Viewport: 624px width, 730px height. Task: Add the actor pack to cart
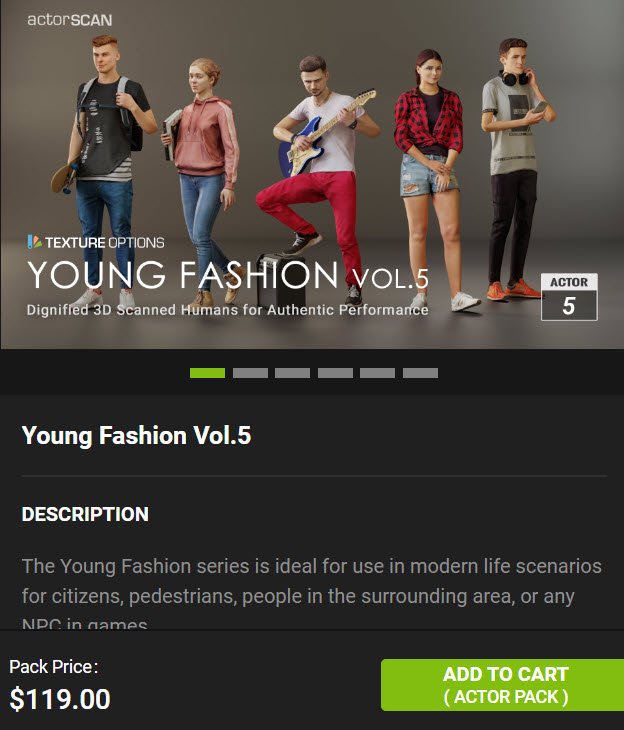(502, 685)
